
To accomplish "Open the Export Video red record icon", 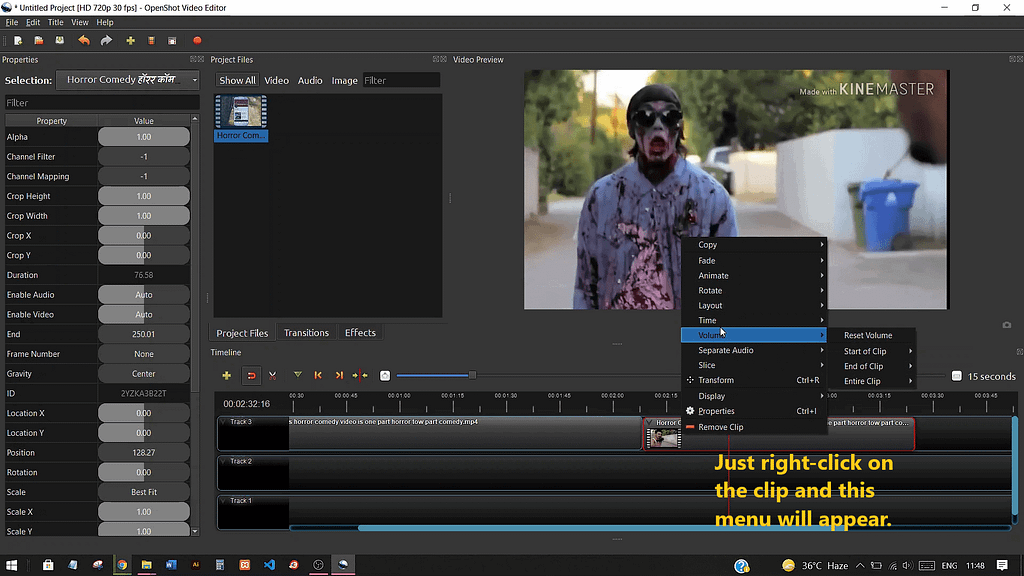I will coord(197,40).
